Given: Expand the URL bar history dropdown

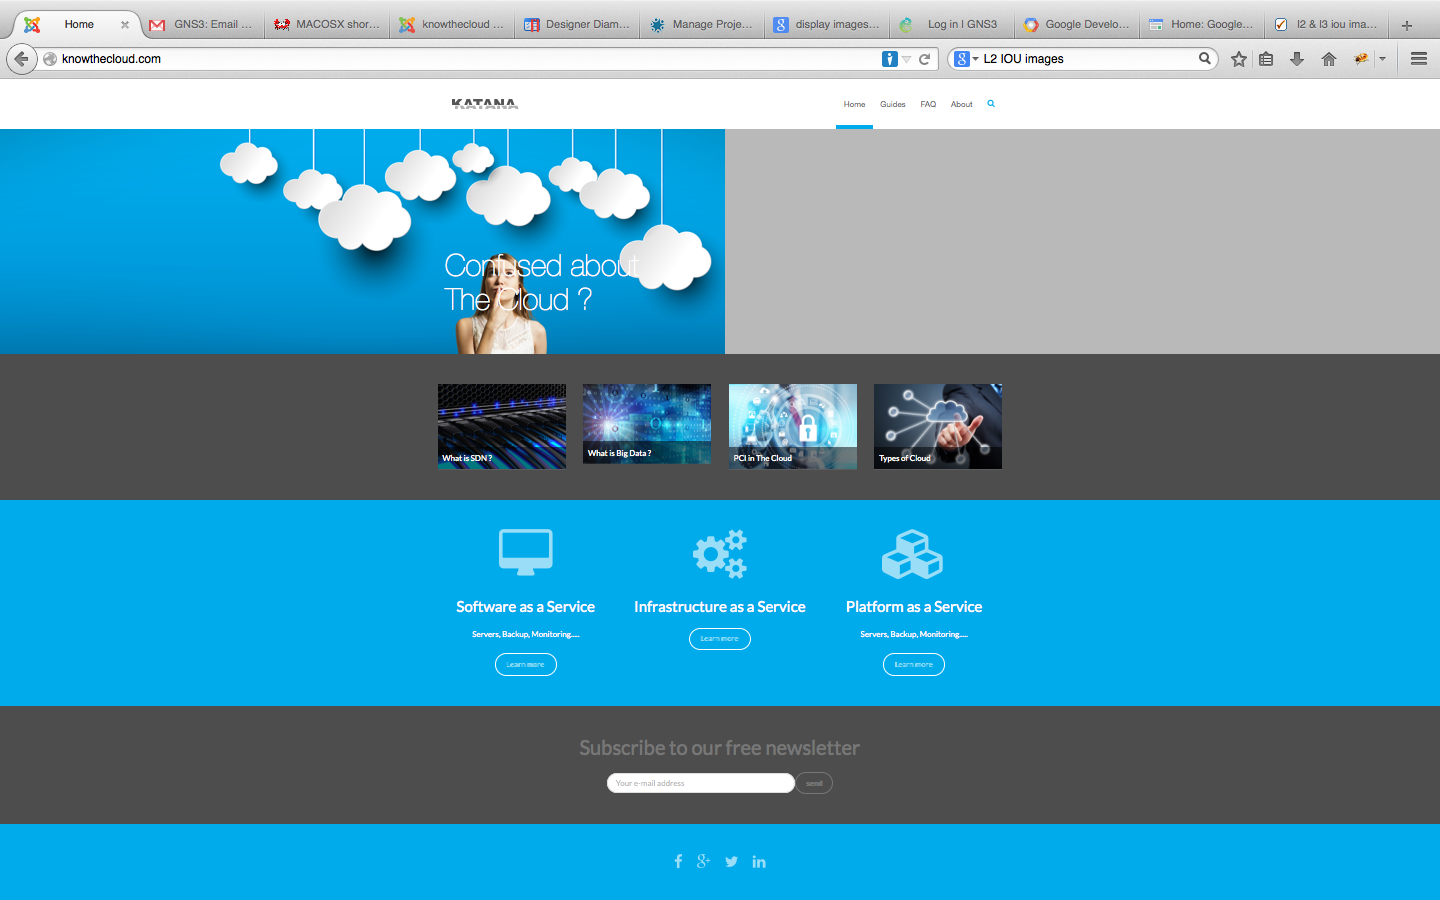Looking at the screenshot, I should pyautogui.click(x=907, y=59).
